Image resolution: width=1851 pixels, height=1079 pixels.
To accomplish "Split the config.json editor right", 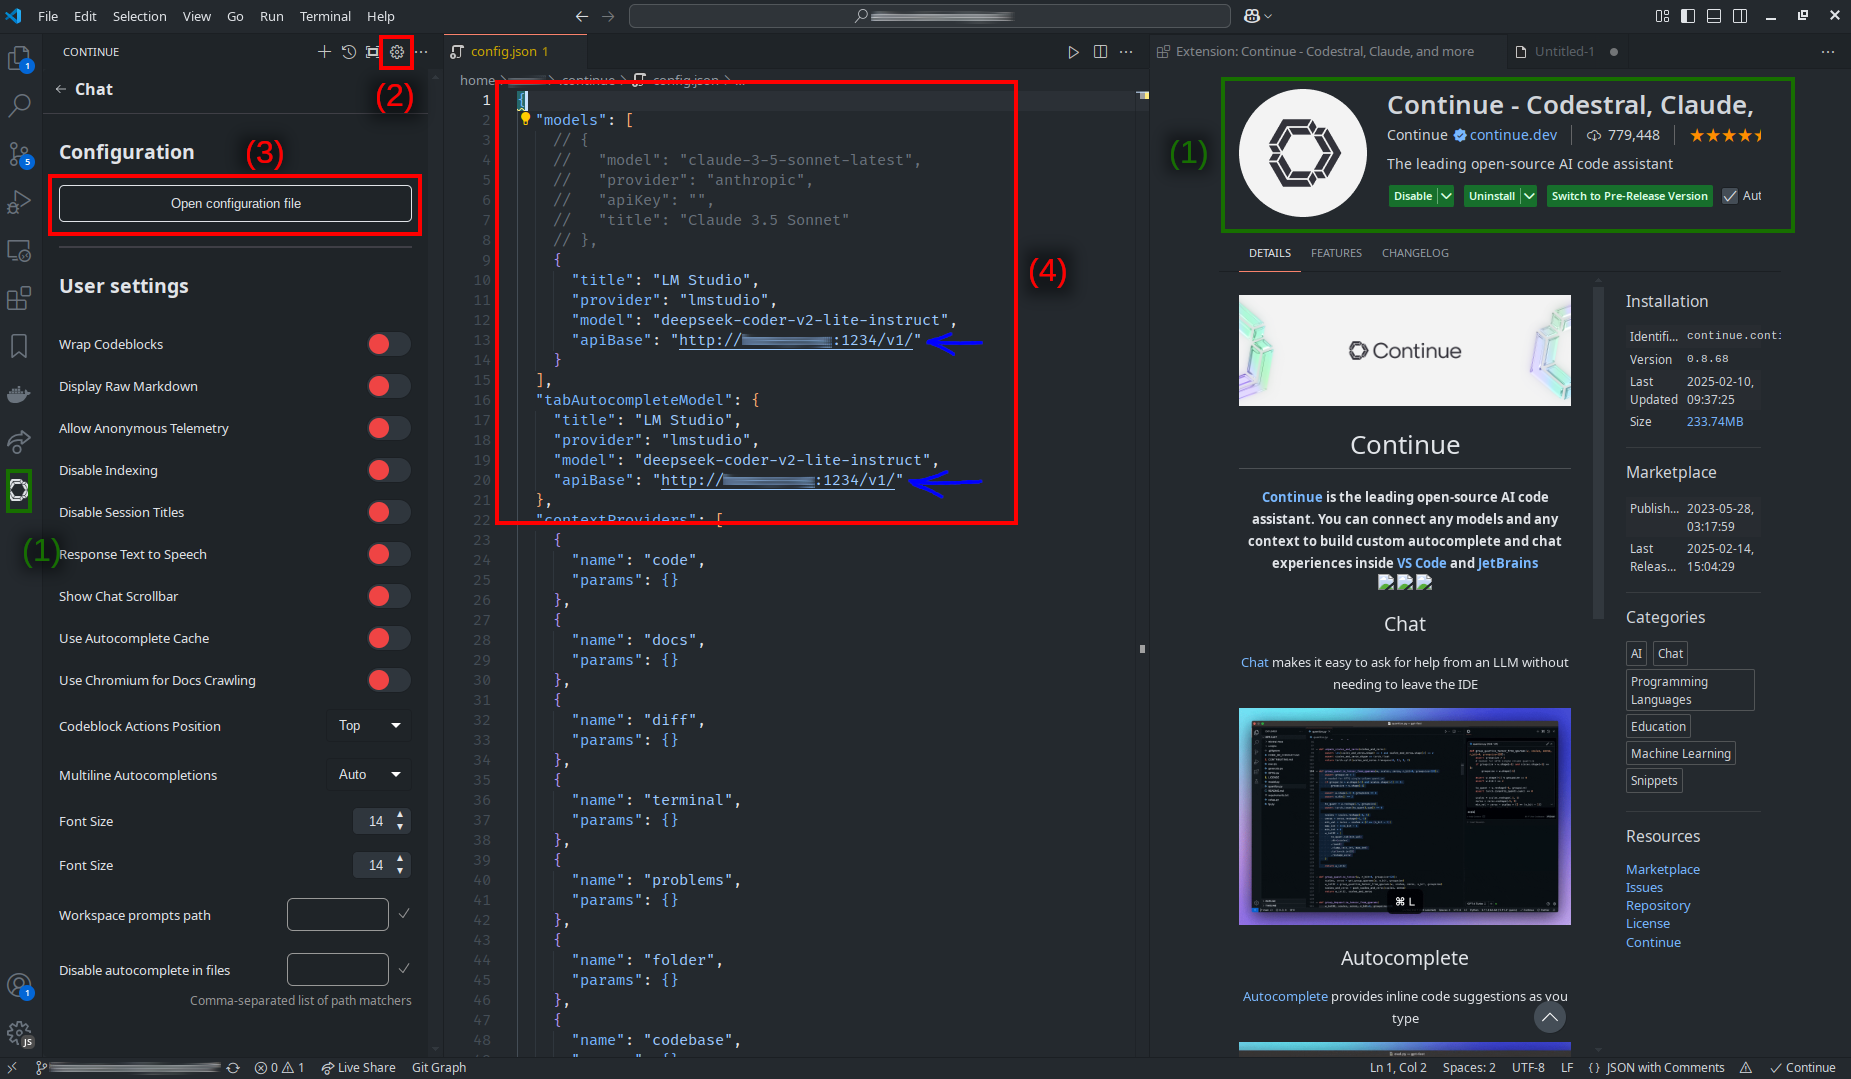I will pyautogui.click(x=1100, y=52).
